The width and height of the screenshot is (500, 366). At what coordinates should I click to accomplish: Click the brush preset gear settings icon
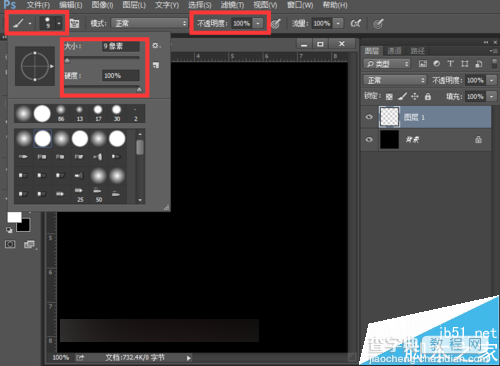156,45
